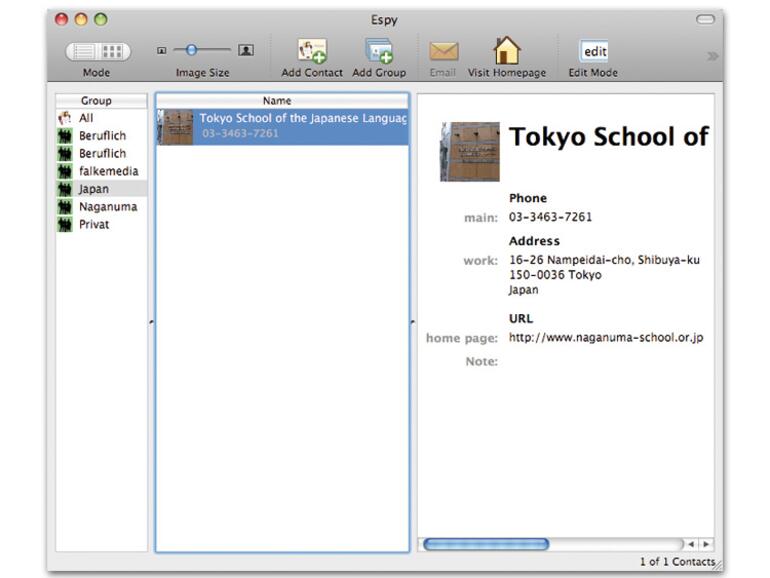This screenshot has width=770, height=578.
Task: Expand the toolbar overflow chevron
Action: click(712, 56)
